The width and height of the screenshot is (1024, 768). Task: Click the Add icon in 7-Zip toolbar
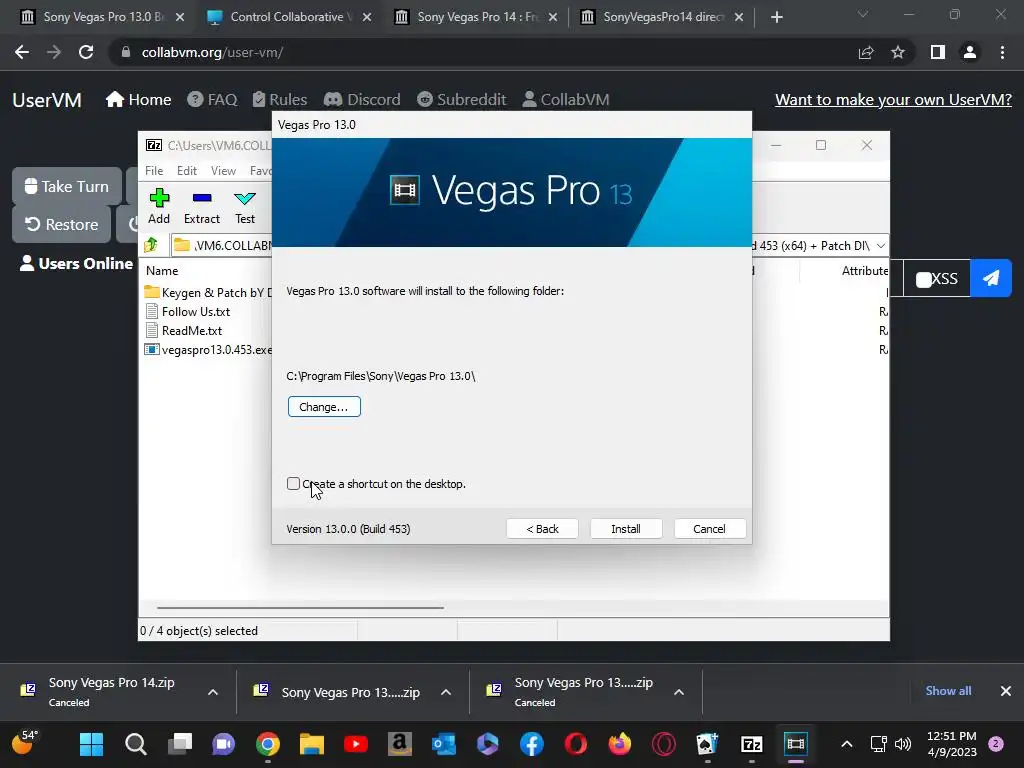pos(159,206)
